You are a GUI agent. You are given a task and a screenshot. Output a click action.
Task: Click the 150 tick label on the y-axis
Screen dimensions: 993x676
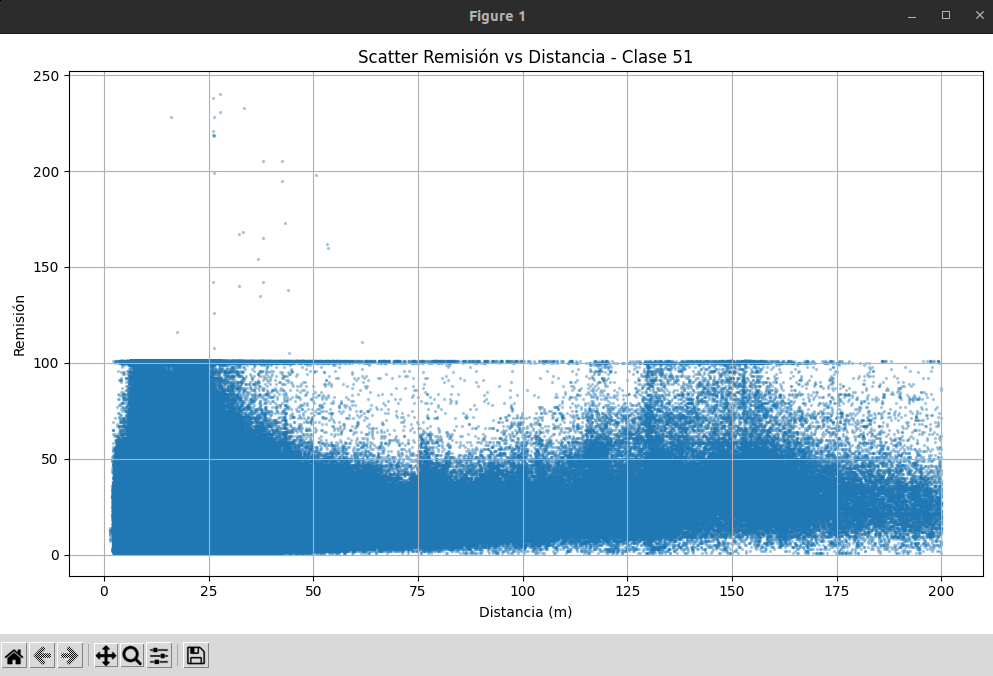point(46,267)
